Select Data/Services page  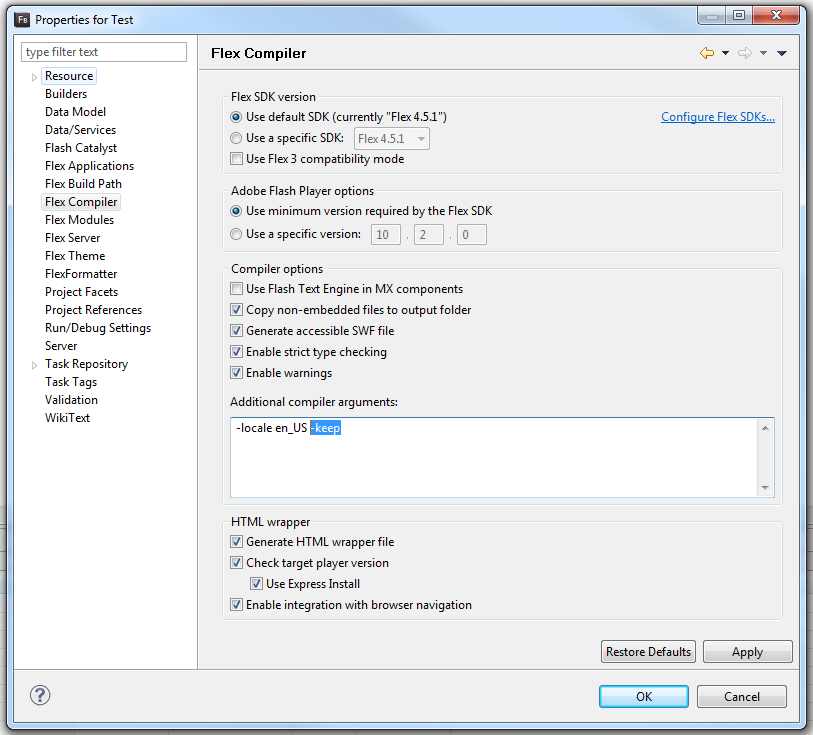tap(80, 130)
